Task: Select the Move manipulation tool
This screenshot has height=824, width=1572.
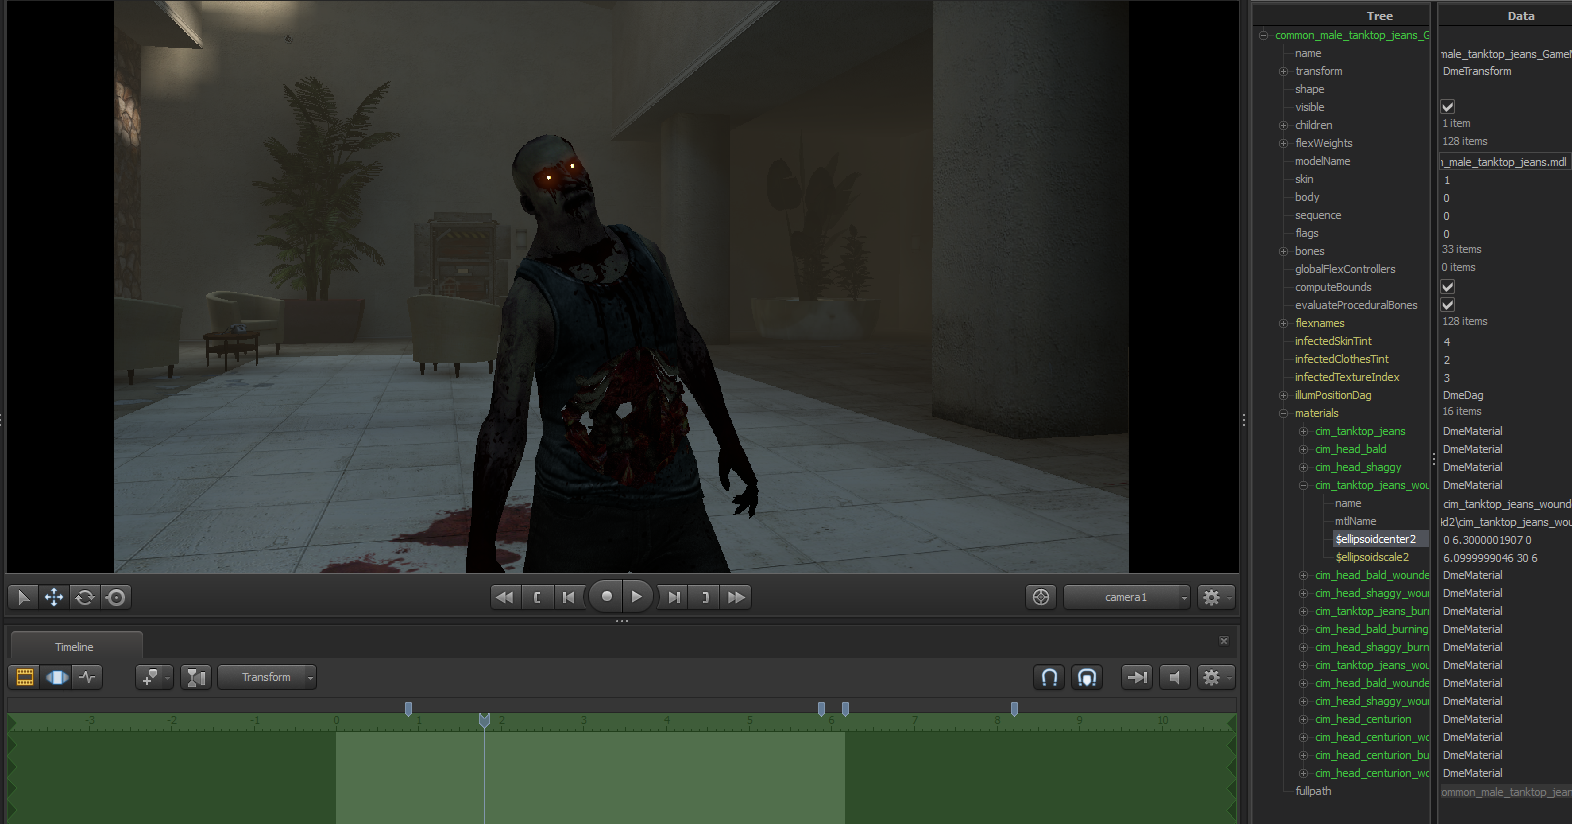Action: tap(54, 597)
